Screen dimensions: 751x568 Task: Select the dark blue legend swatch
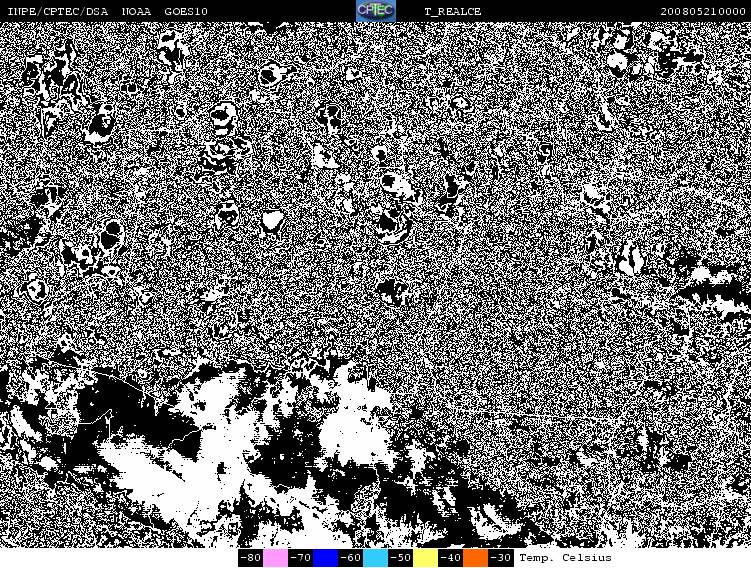click(325, 558)
